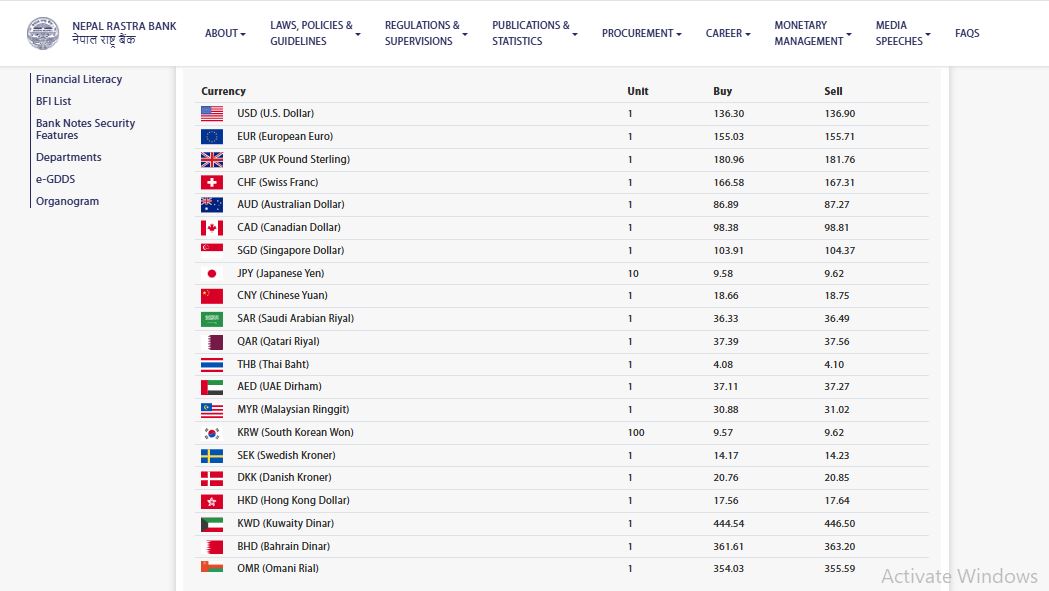Click the Kuwait flag icon for KWD
This screenshot has width=1049, height=591.
[212, 524]
